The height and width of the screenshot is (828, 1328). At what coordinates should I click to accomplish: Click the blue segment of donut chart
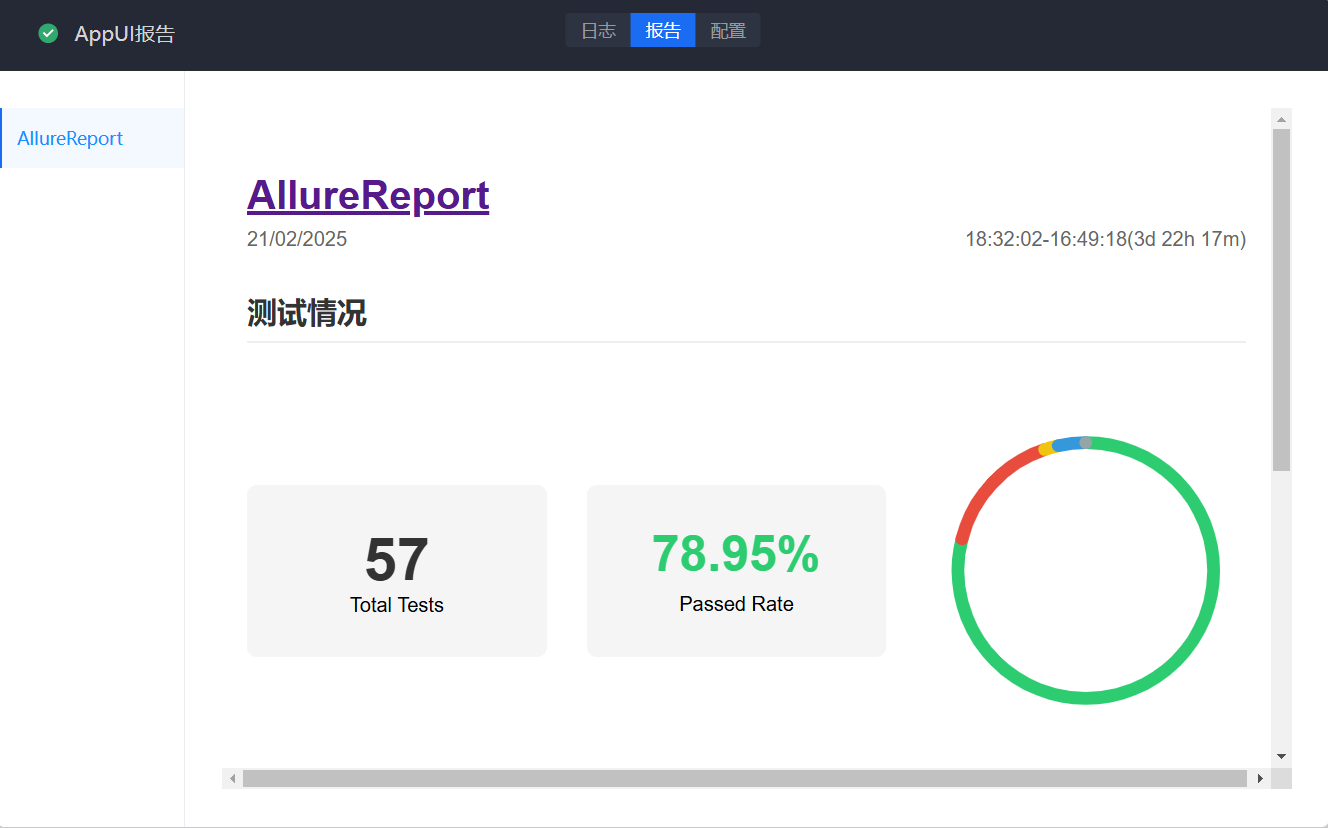point(1066,444)
